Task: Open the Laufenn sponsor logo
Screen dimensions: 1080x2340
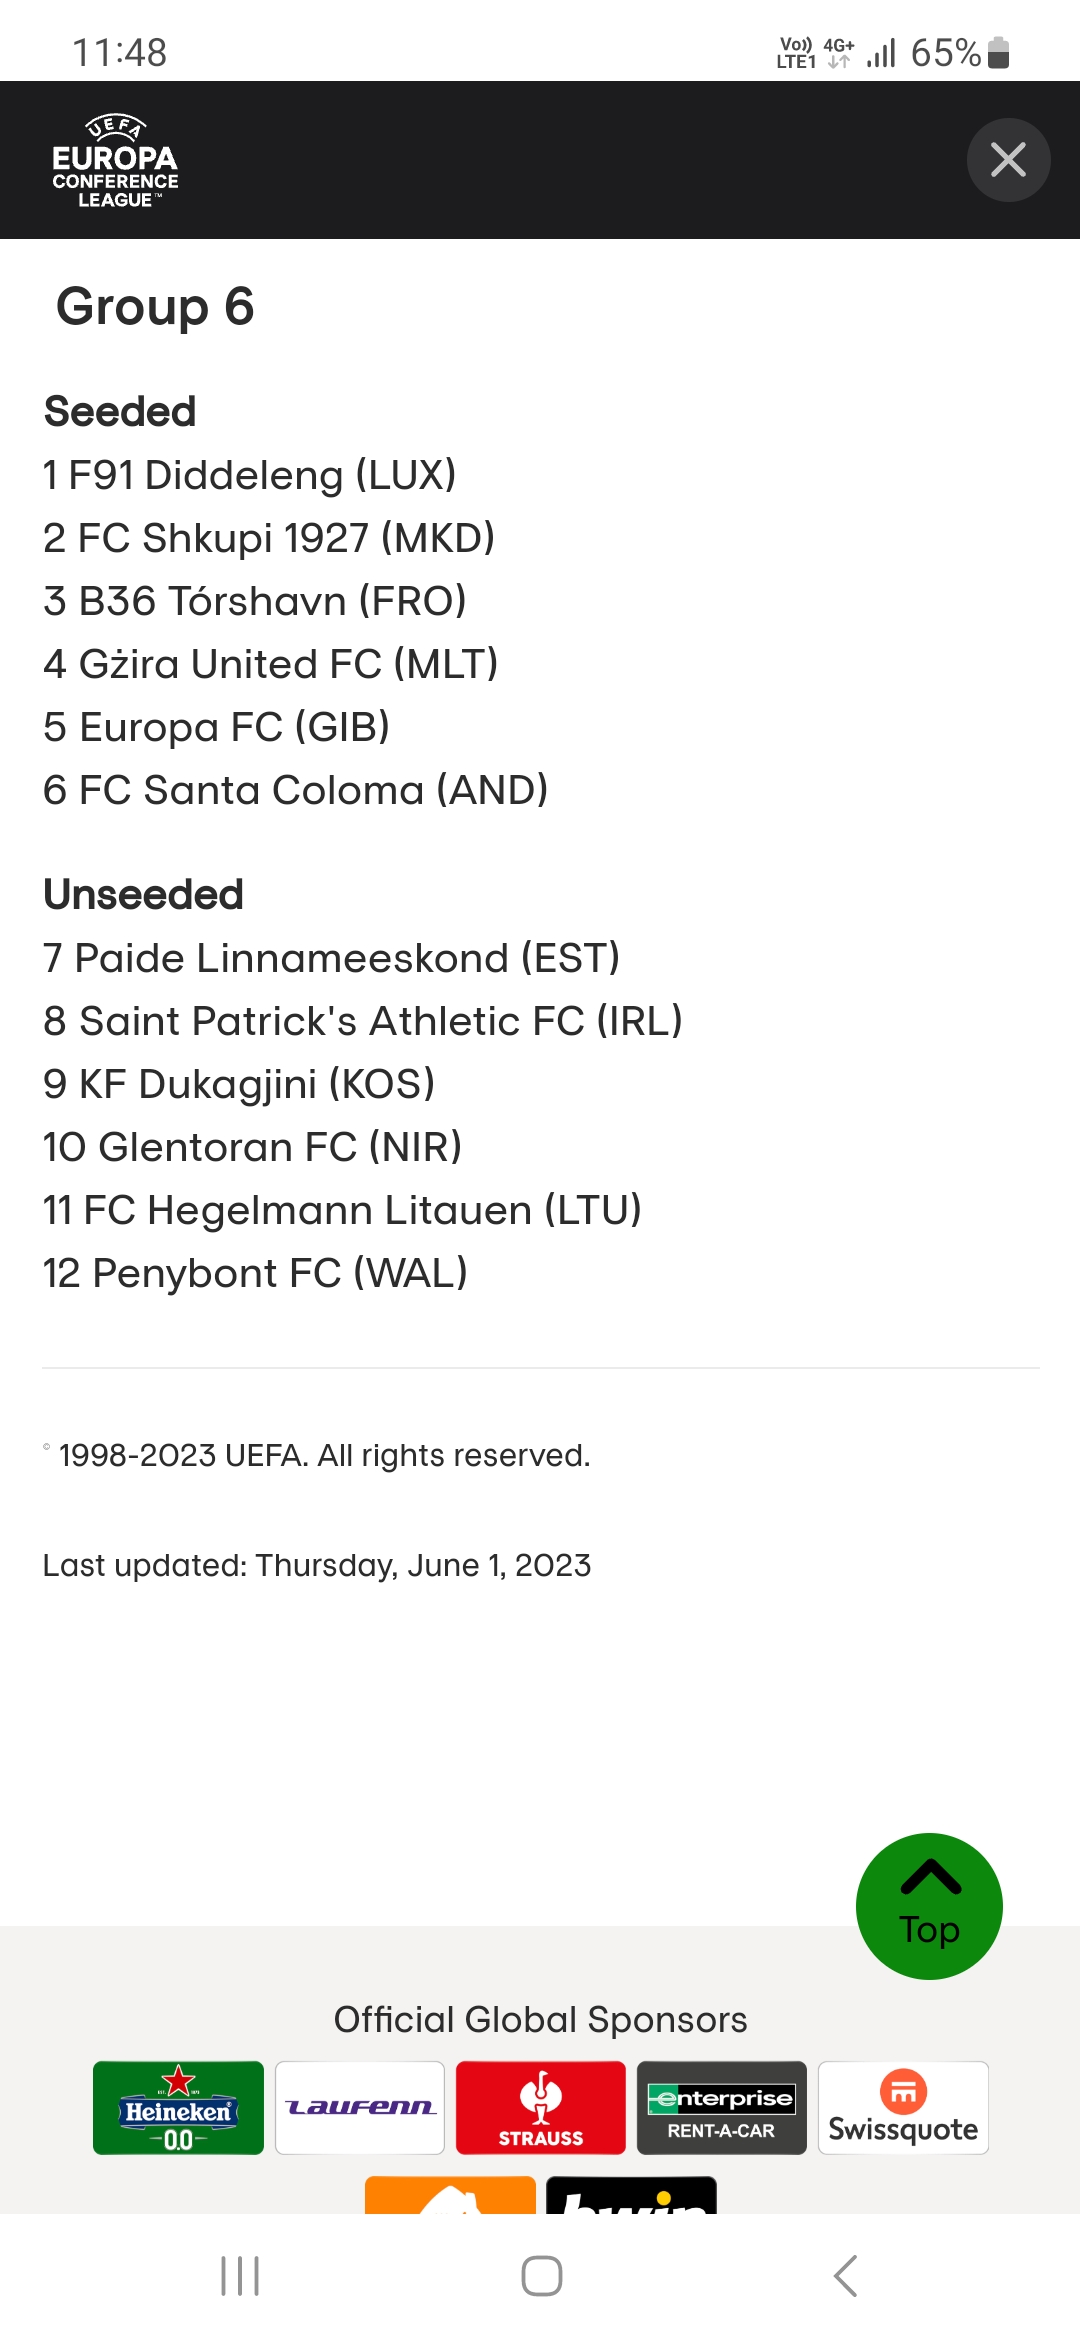Action: pos(360,2107)
